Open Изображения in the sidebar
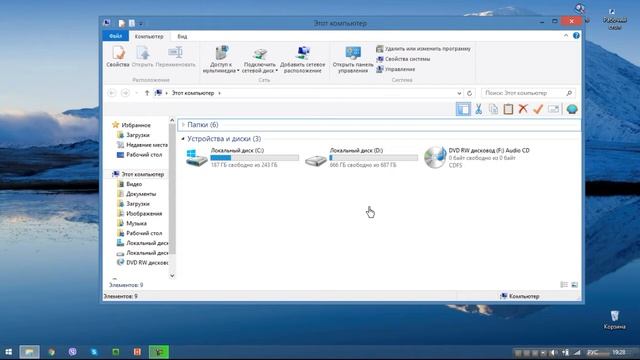The image size is (640, 360). pos(139,213)
